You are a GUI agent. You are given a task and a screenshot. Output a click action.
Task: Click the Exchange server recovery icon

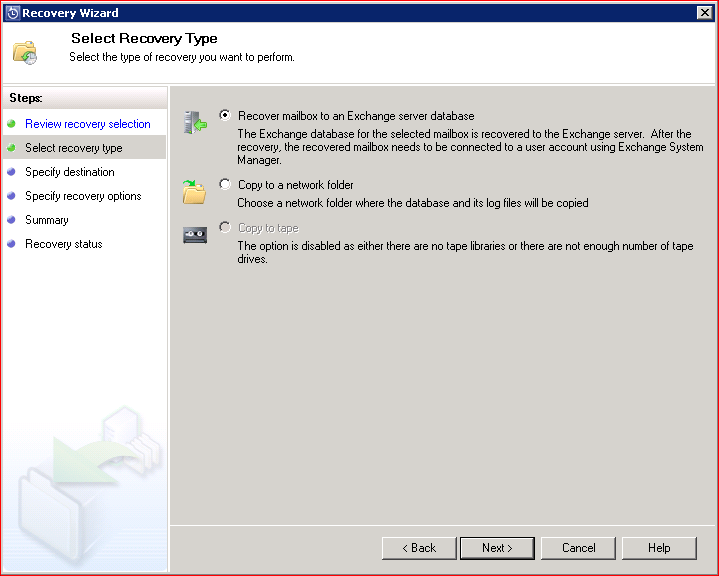point(194,123)
